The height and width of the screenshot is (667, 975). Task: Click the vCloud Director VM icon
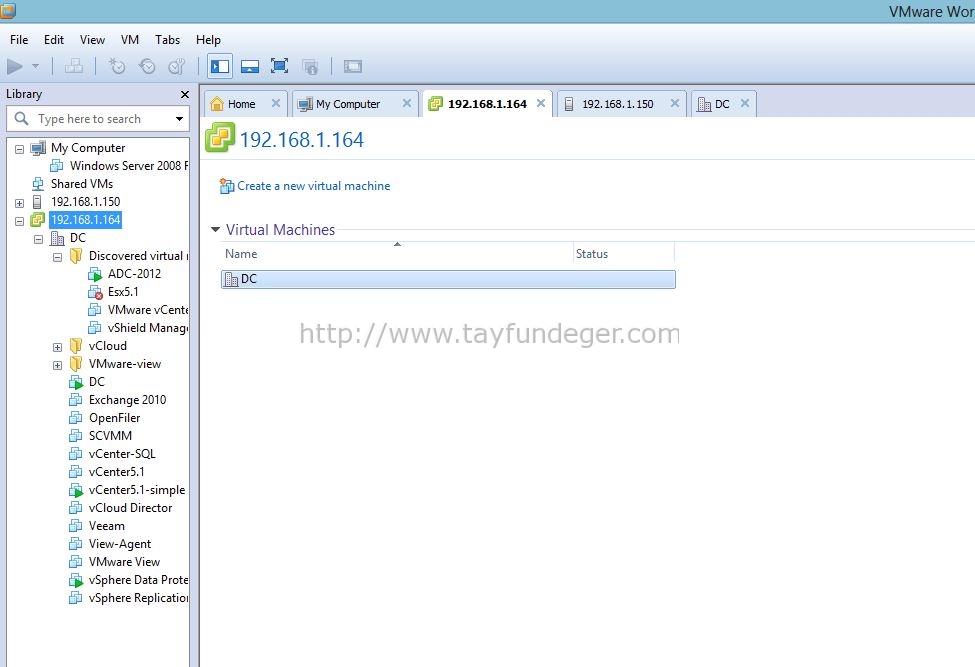pos(75,508)
